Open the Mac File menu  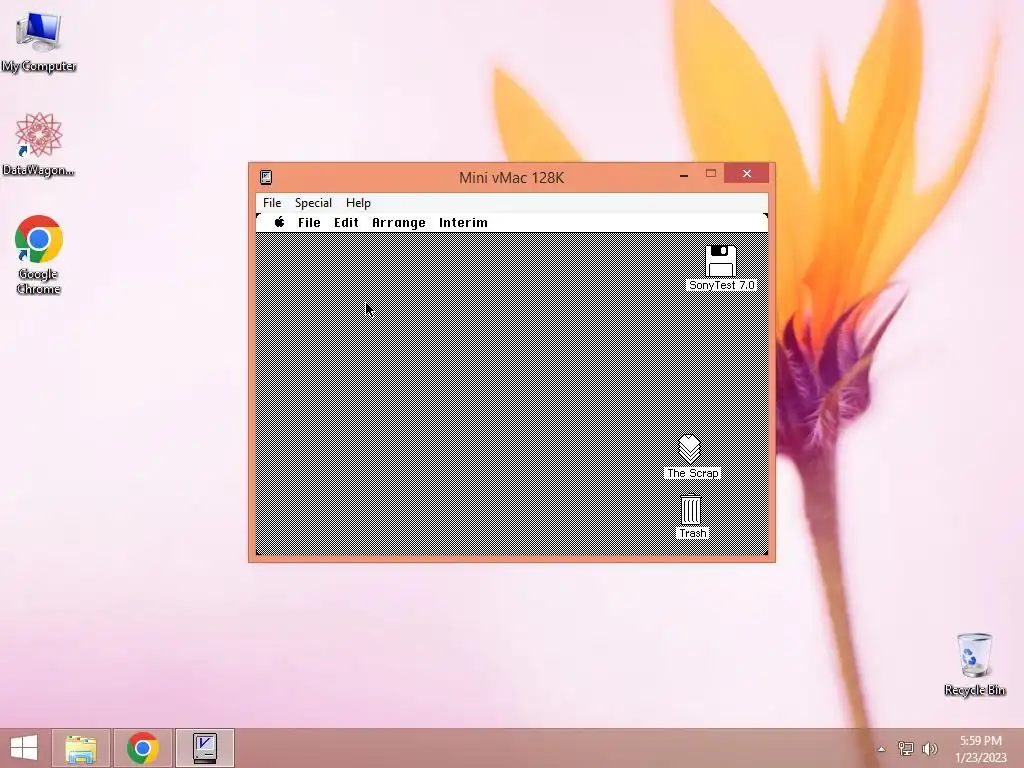tap(309, 223)
